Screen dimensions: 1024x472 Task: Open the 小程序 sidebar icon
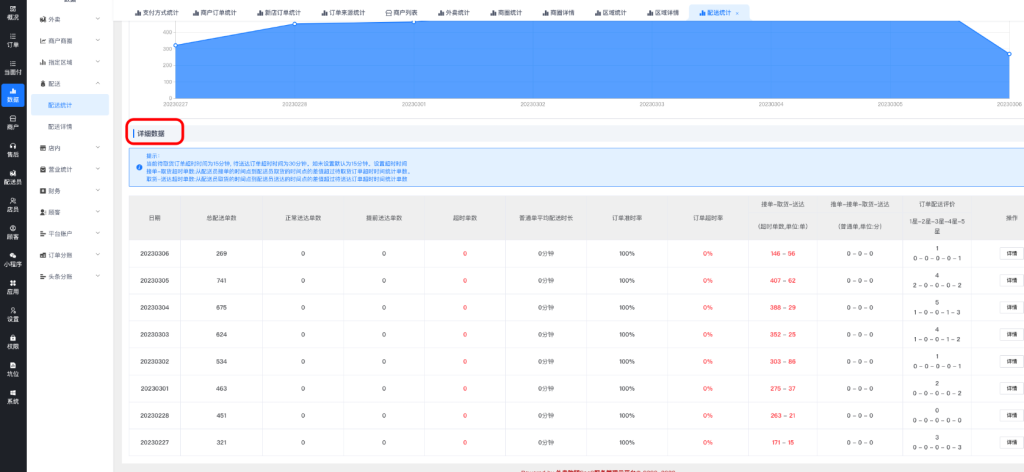(x=13, y=260)
